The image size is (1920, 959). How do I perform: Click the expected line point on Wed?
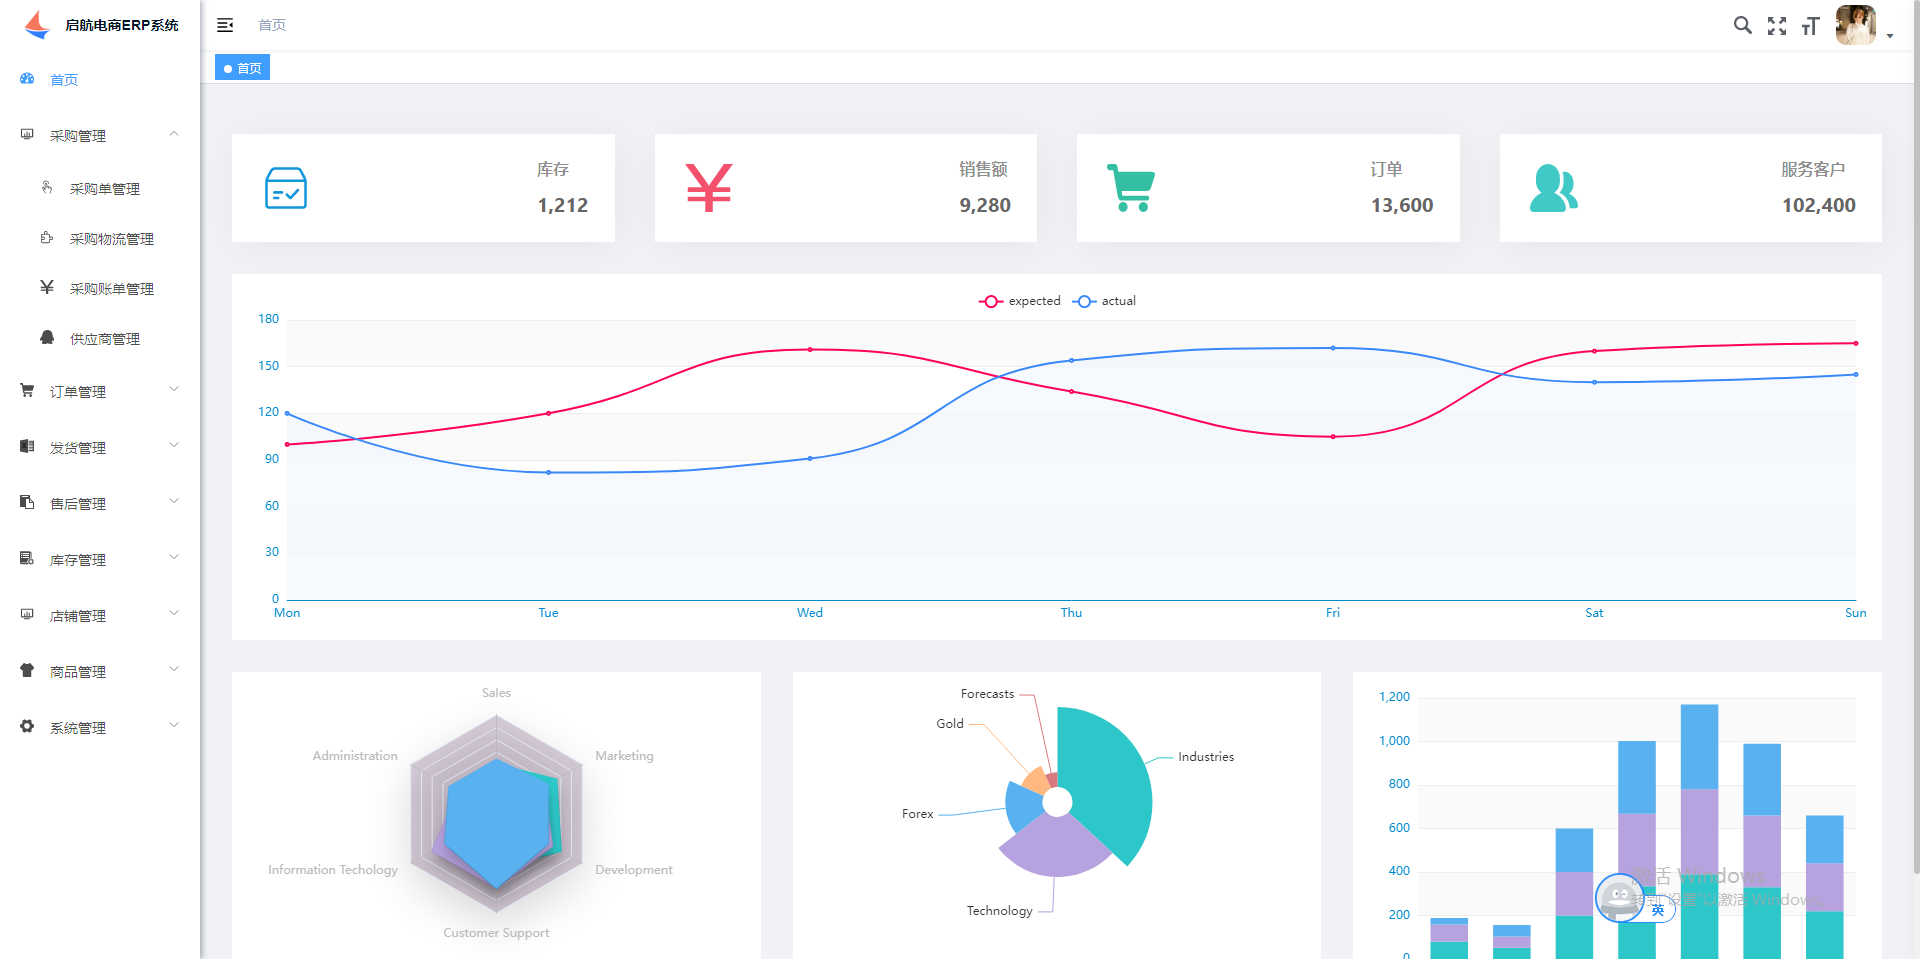pyautogui.click(x=810, y=349)
